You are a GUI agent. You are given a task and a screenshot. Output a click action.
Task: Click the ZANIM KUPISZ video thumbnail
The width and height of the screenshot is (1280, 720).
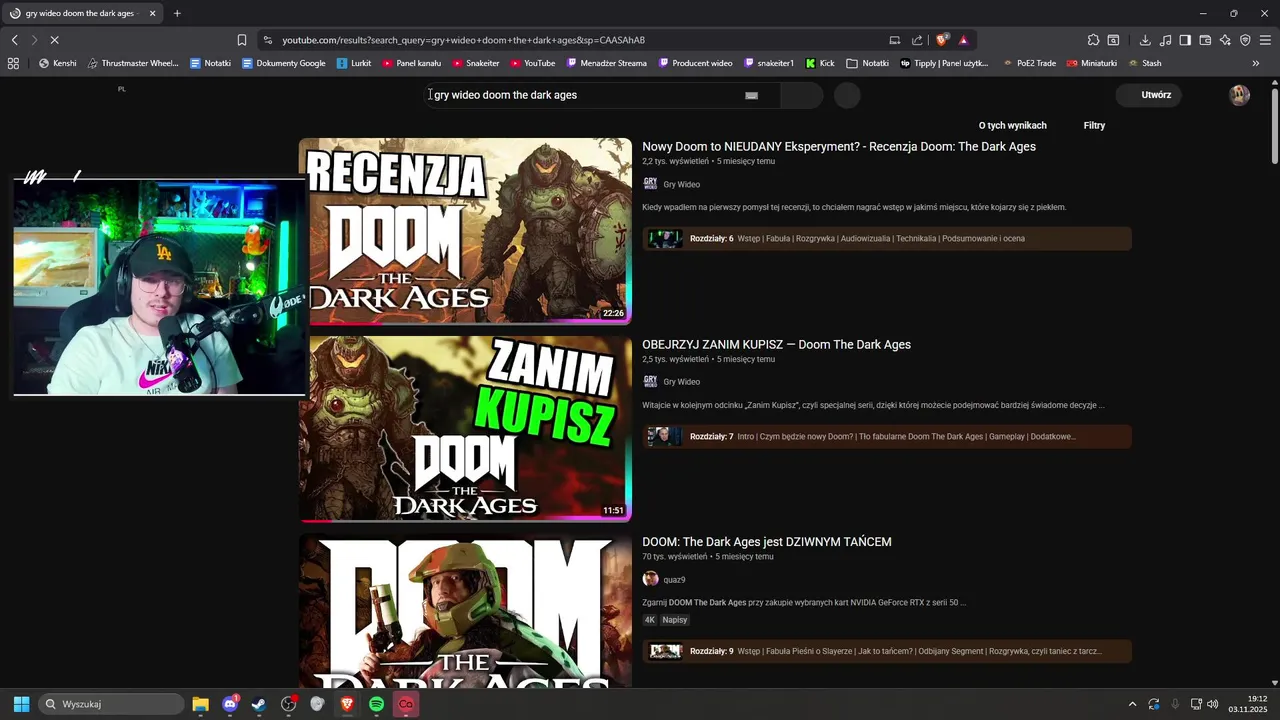[x=465, y=429]
